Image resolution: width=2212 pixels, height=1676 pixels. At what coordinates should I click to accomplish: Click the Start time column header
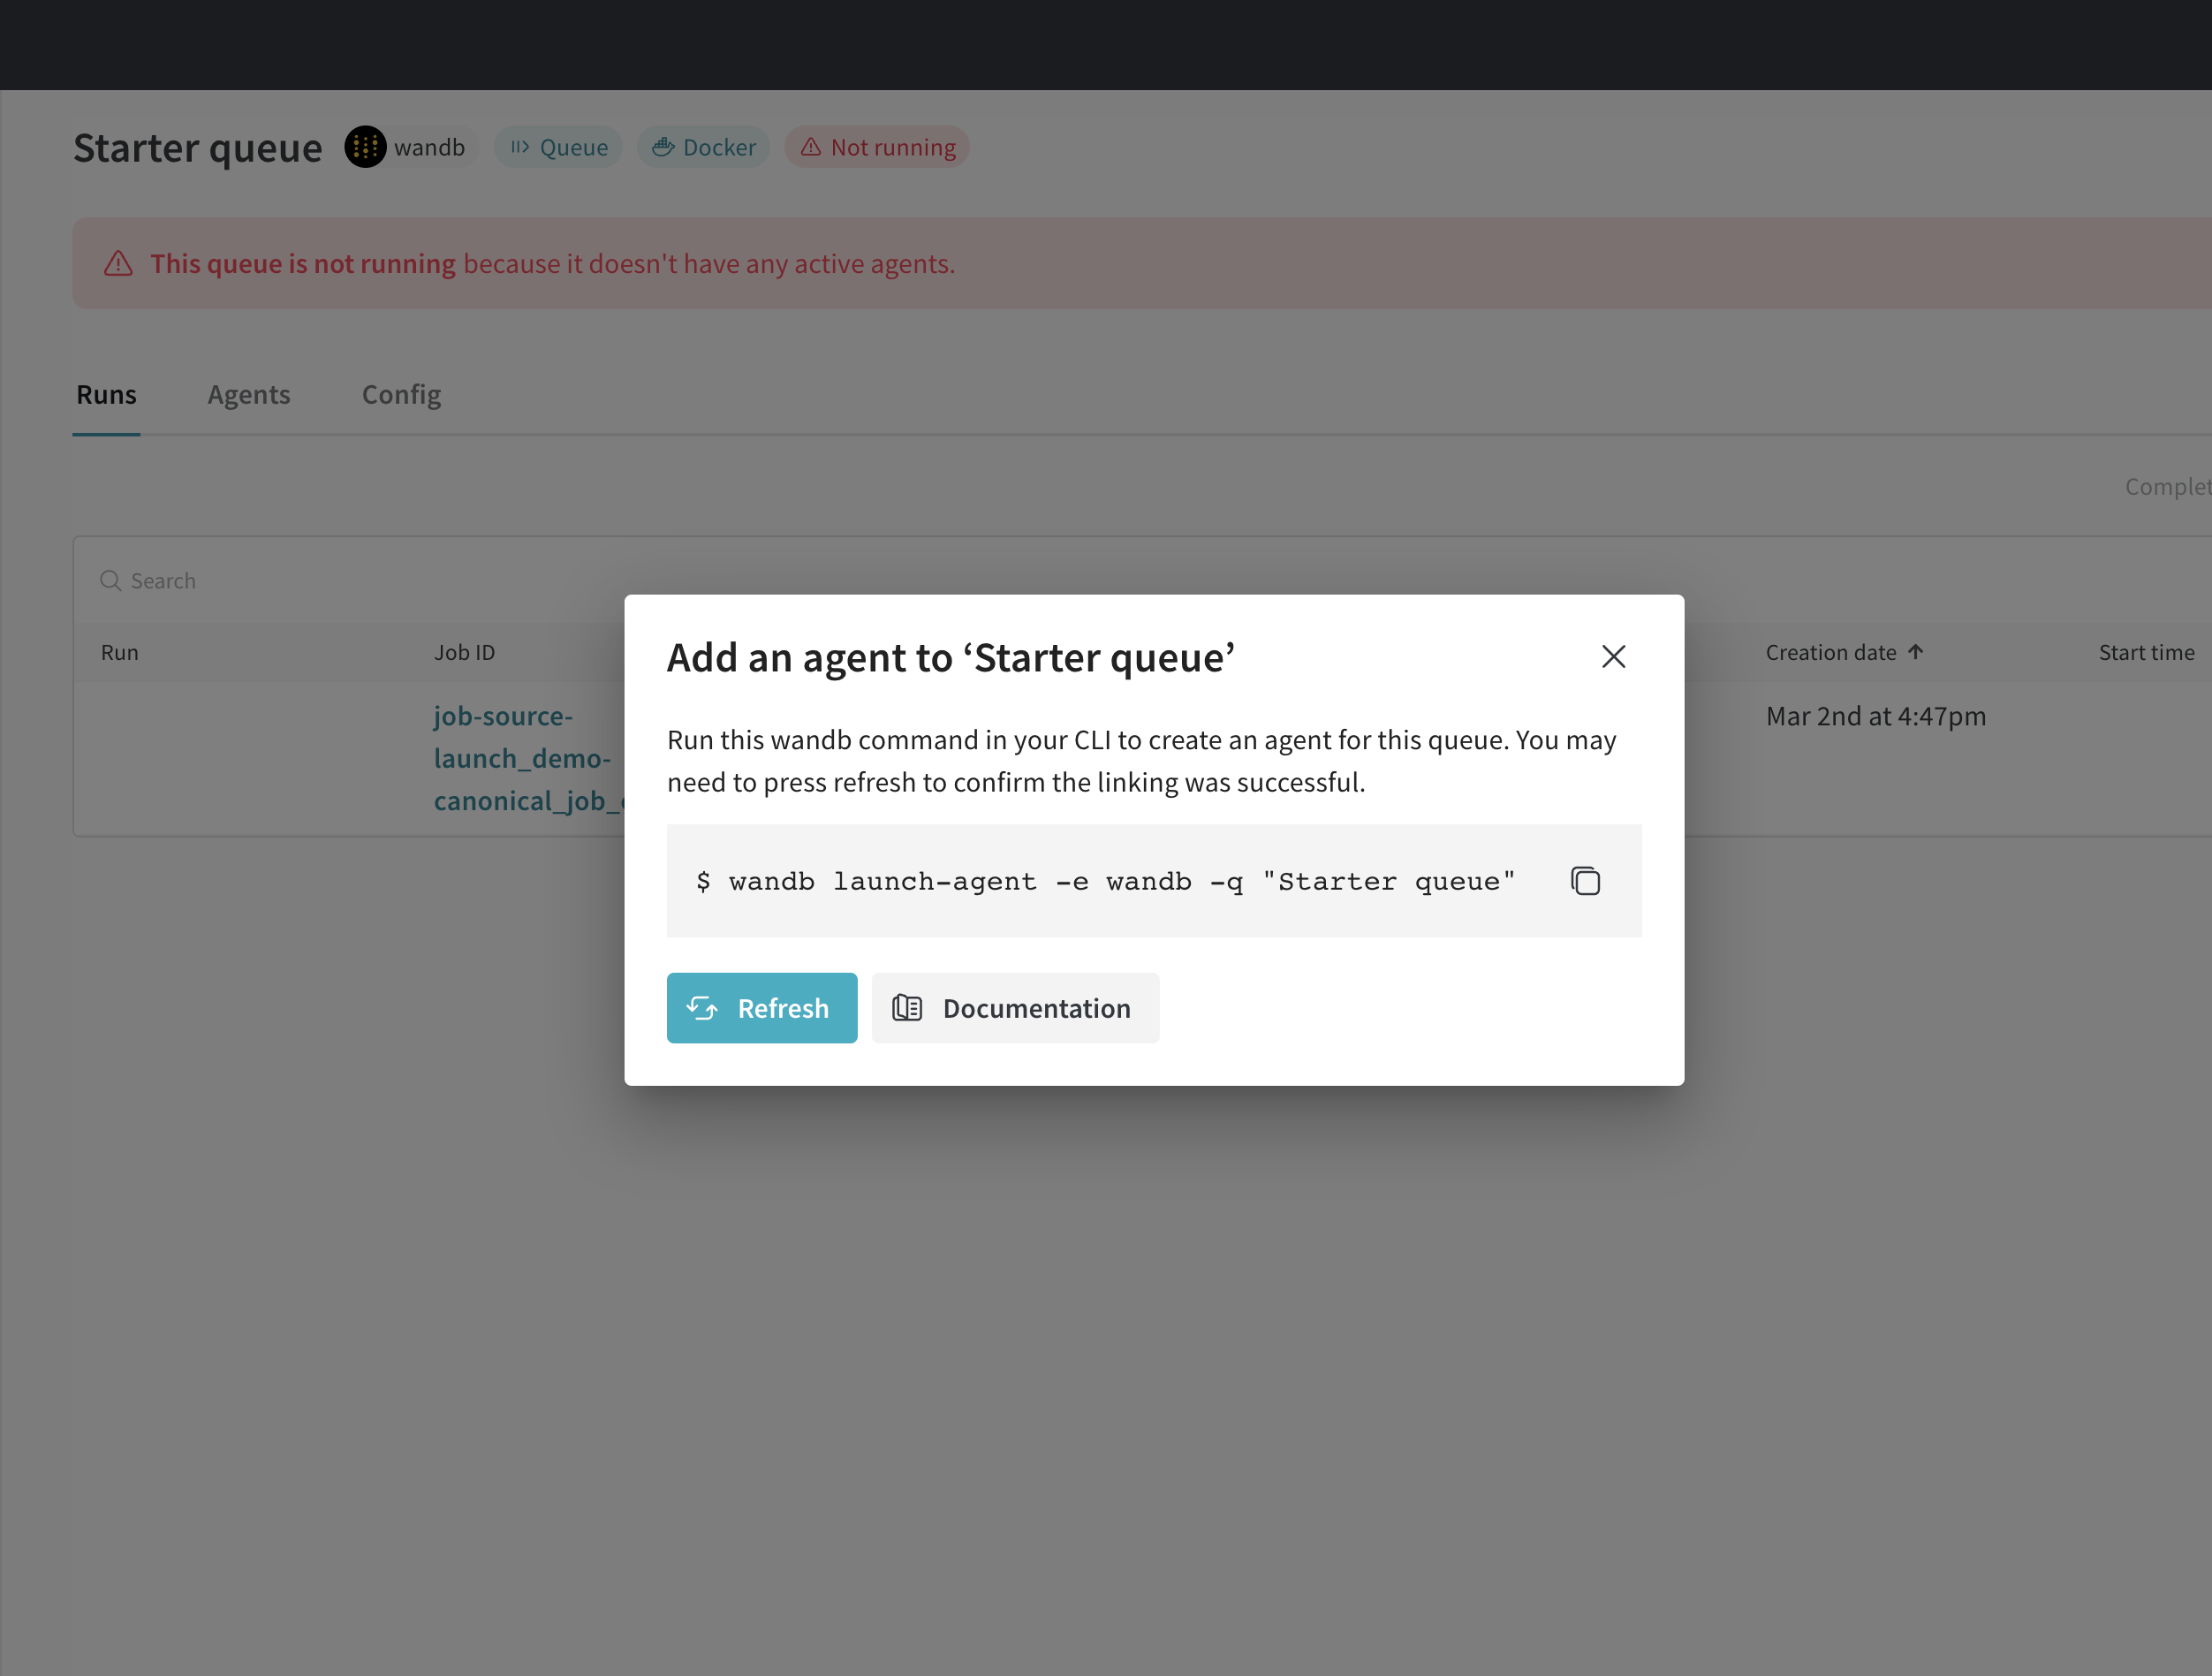click(x=2146, y=653)
